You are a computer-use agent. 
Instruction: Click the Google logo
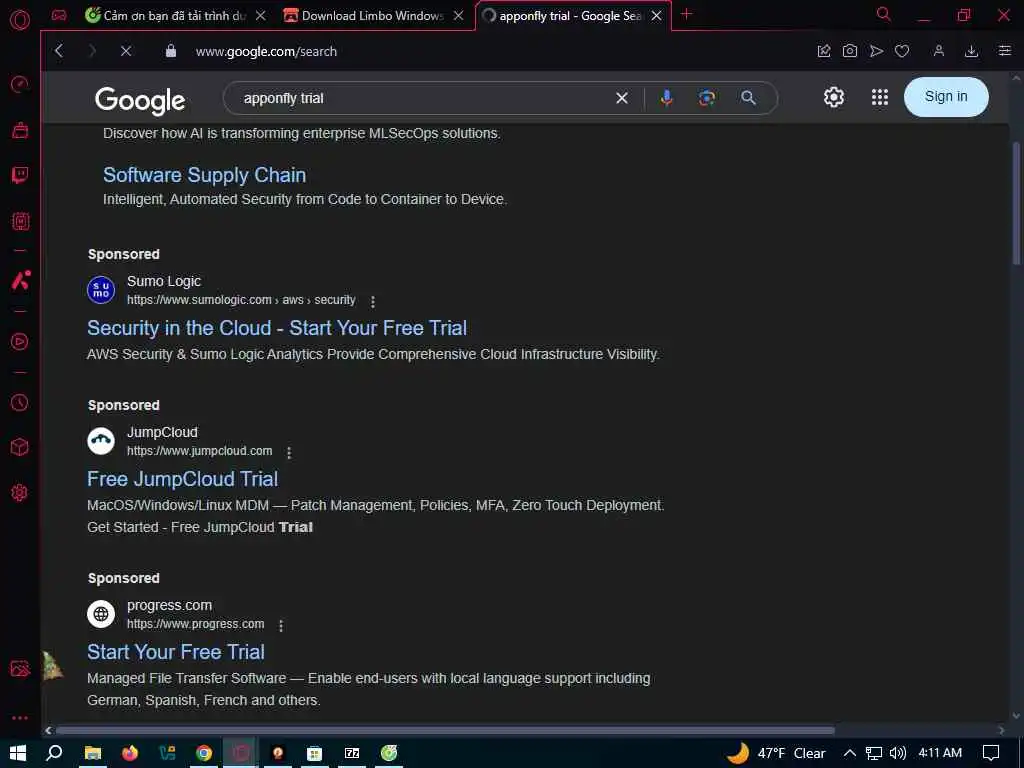coord(140,101)
